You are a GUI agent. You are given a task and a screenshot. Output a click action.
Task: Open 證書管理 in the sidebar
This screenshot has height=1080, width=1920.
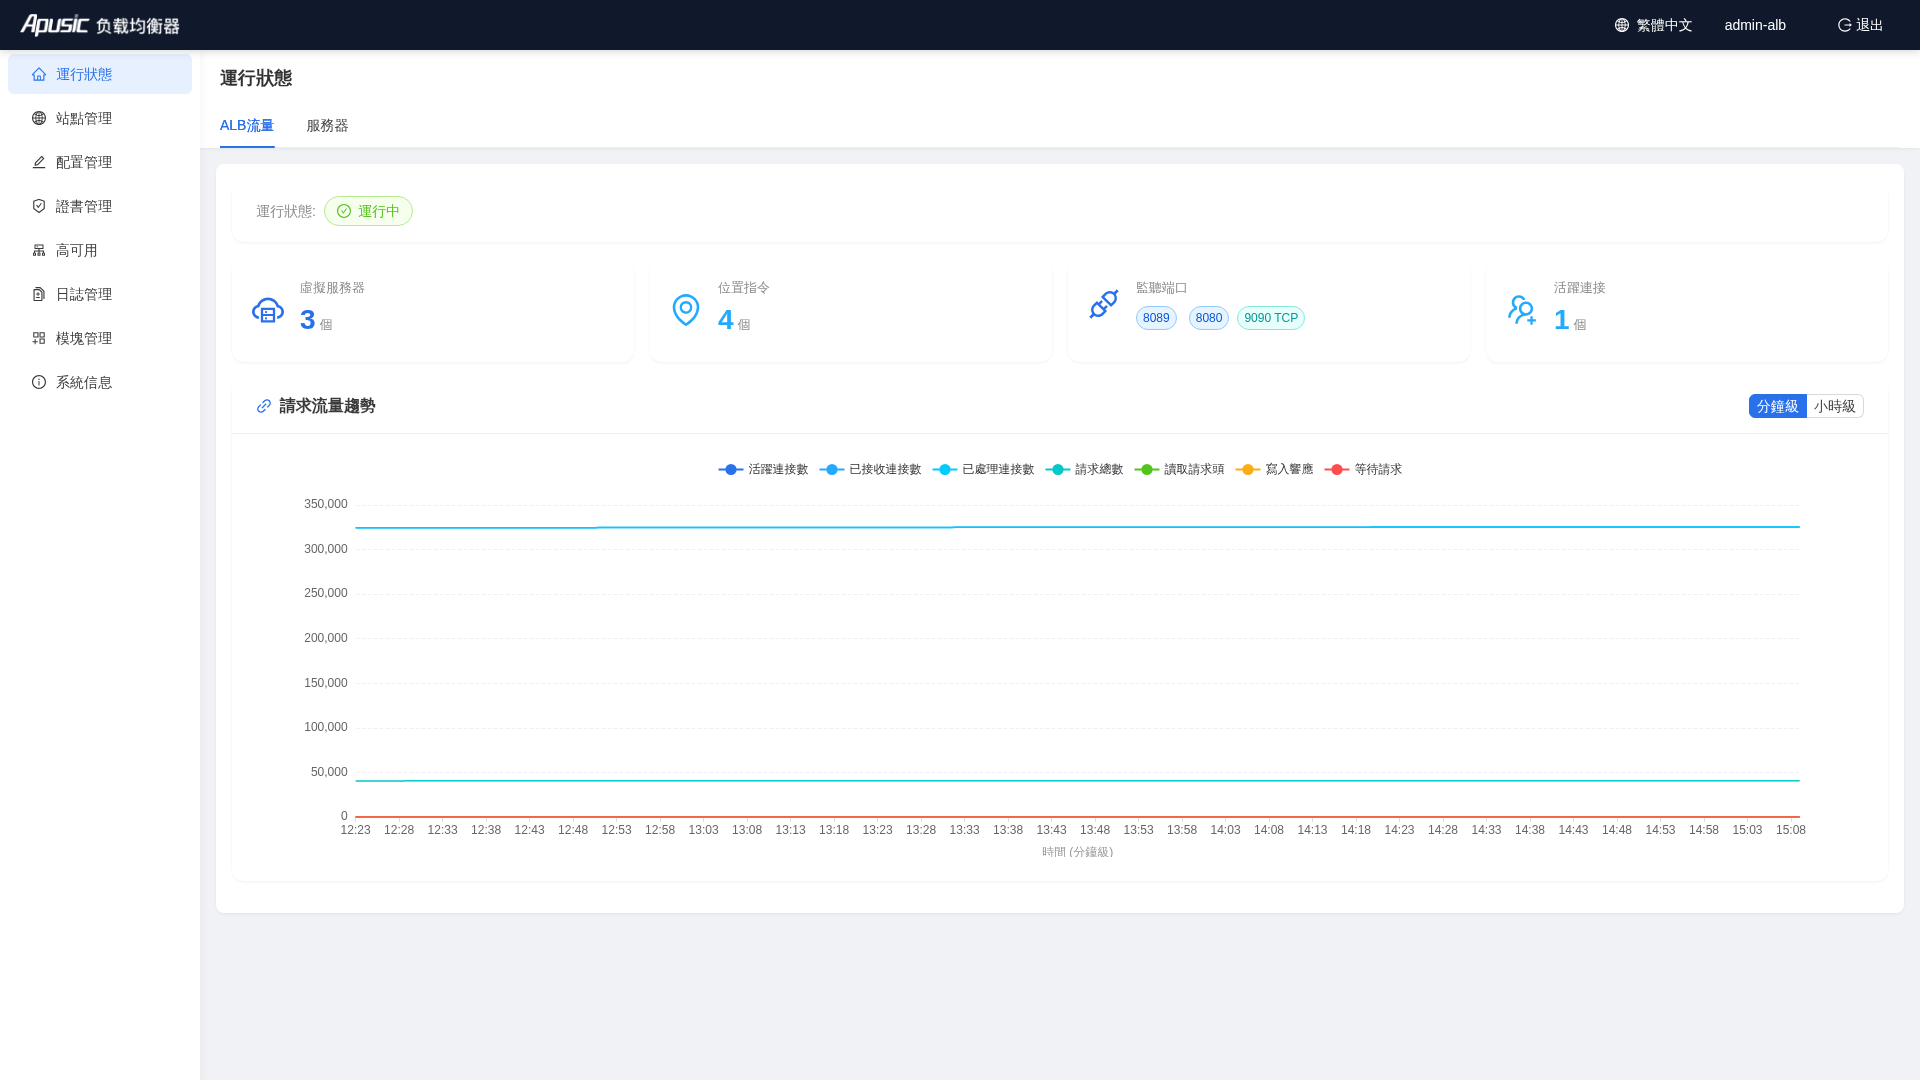[x=100, y=206]
